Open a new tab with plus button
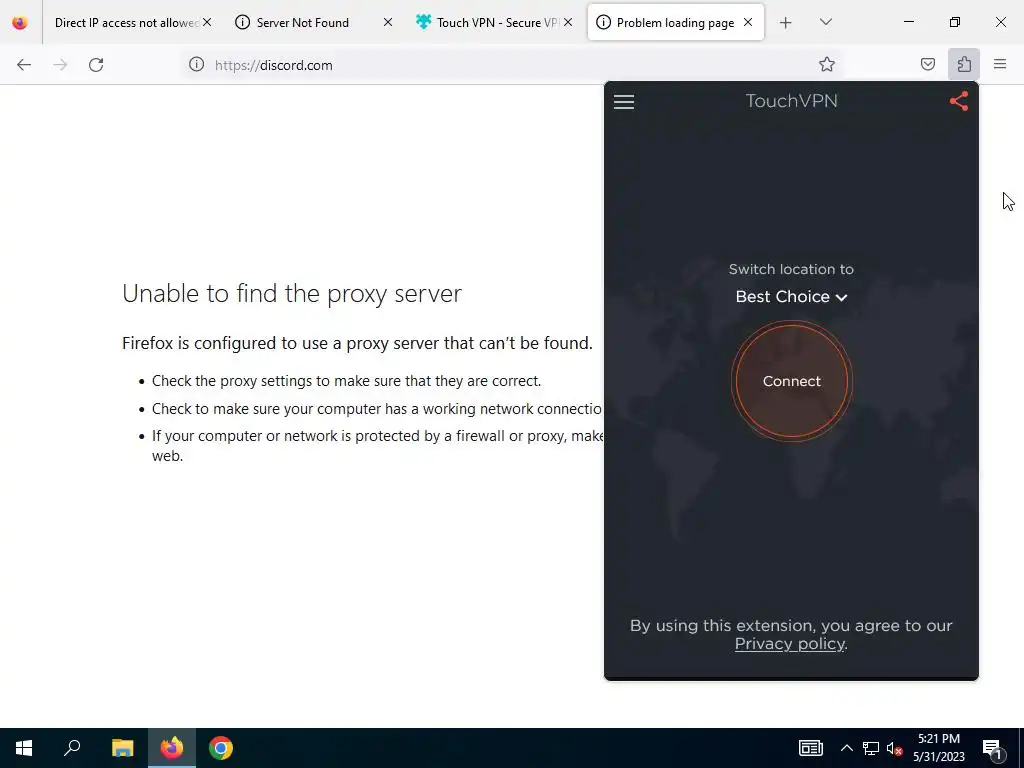Screen dimensions: 1024x768 786,23
